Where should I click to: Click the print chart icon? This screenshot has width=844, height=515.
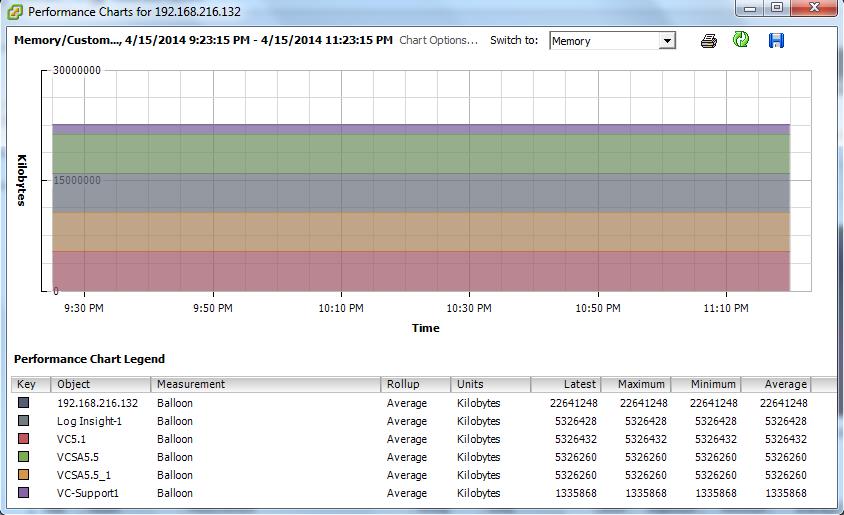pos(708,40)
